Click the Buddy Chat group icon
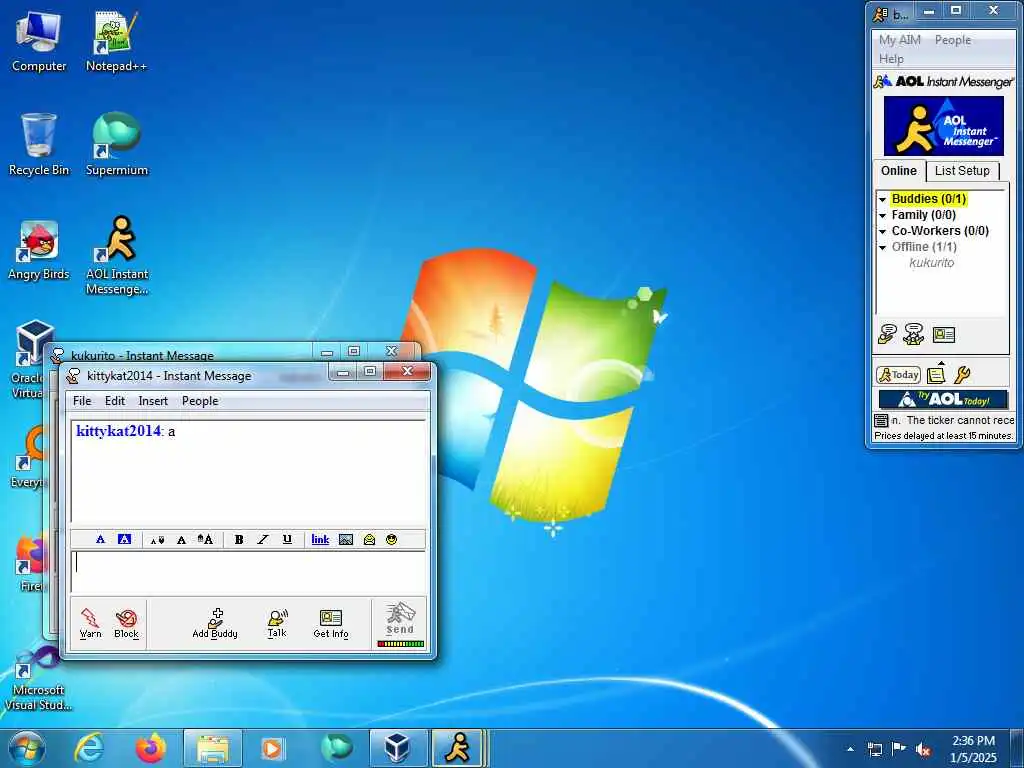Image resolution: width=1024 pixels, height=768 pixels. tap(914, 334)
